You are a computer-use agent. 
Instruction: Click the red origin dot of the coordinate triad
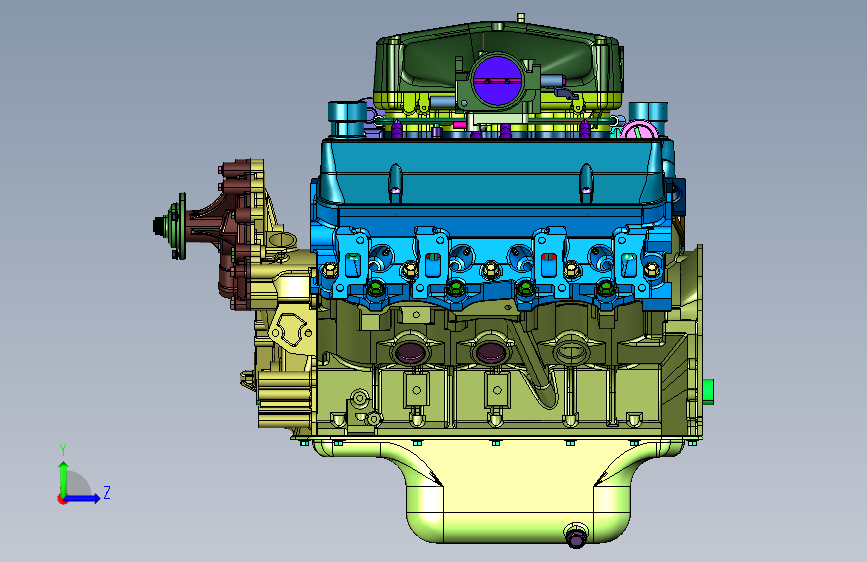(61, 499)
